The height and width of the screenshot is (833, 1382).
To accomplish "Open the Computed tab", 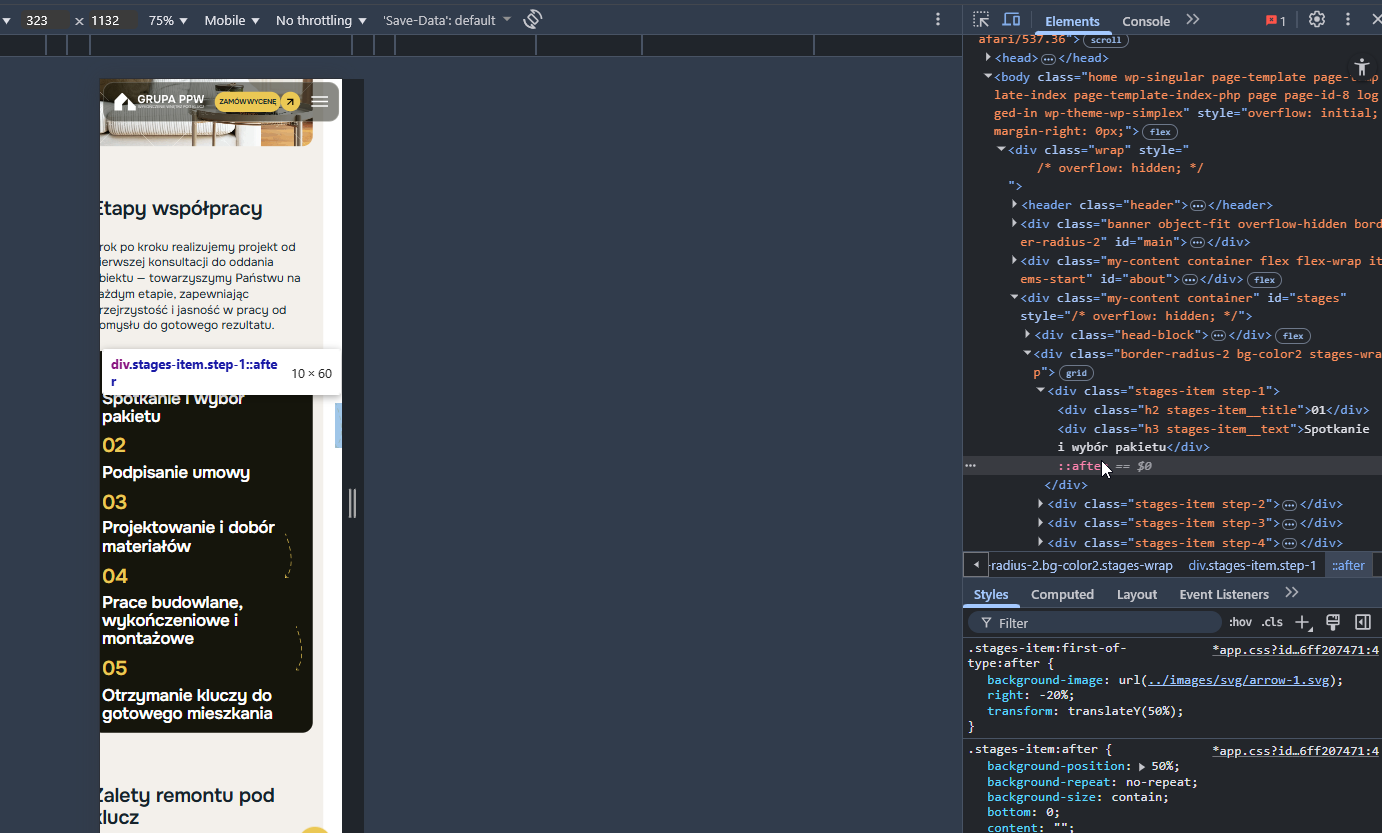I will (1062, 594).
